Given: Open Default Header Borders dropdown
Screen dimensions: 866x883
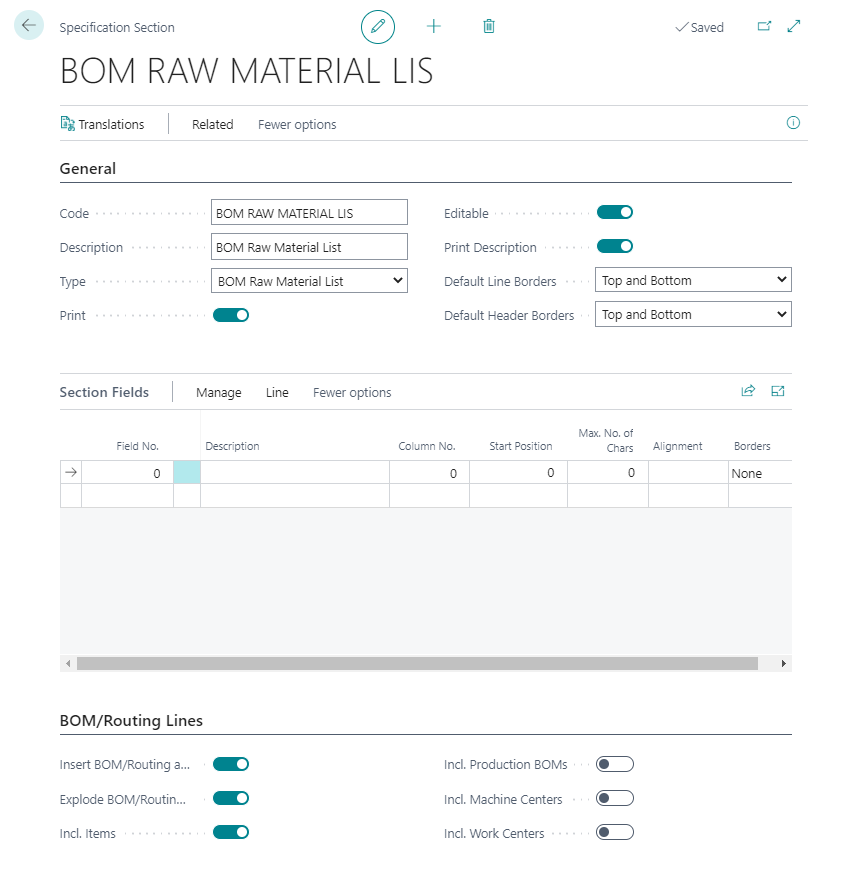Looking at the screenshot, I should click(693, 314).
